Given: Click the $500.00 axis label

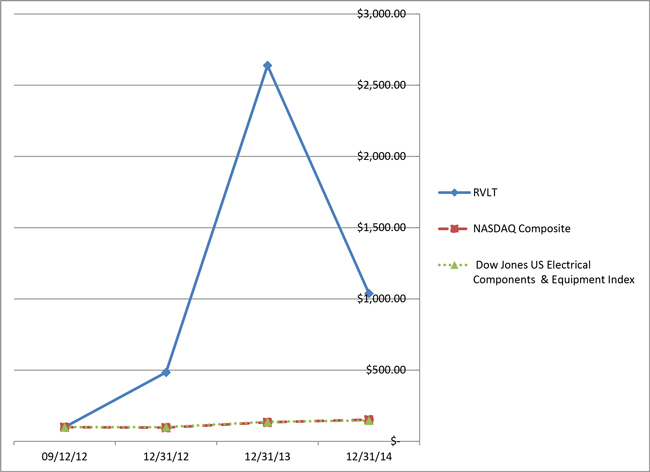Looking at the screenshot, I should [386, 370].
